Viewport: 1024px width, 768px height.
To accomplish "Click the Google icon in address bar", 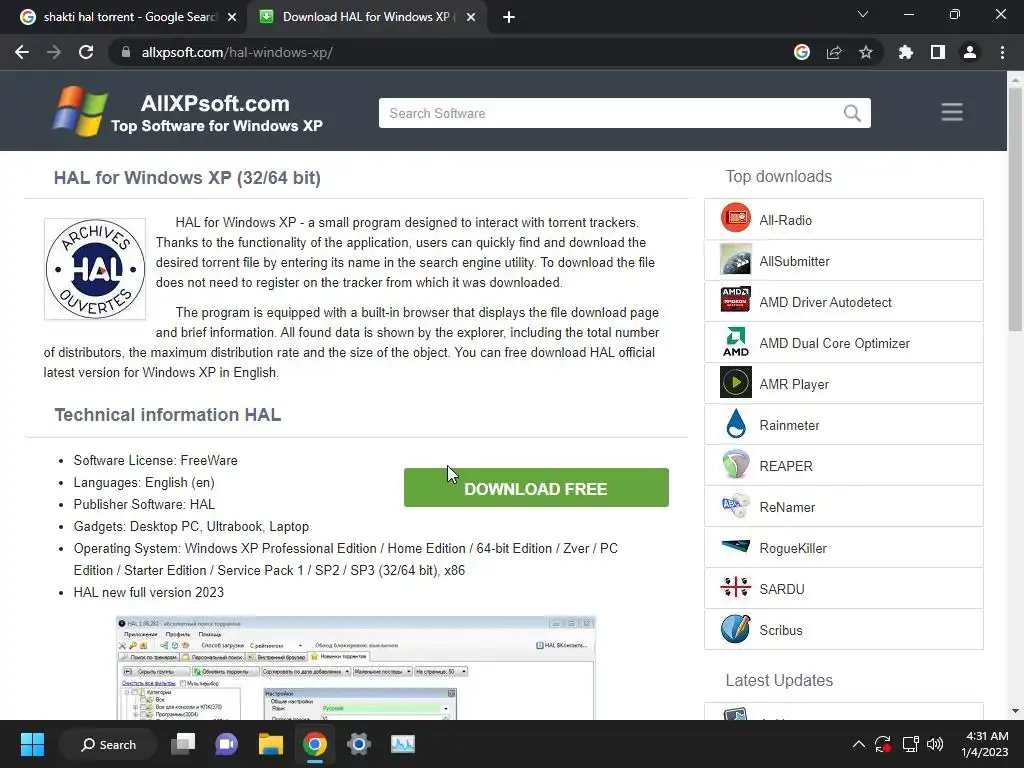I will click(x=802, y=52).
